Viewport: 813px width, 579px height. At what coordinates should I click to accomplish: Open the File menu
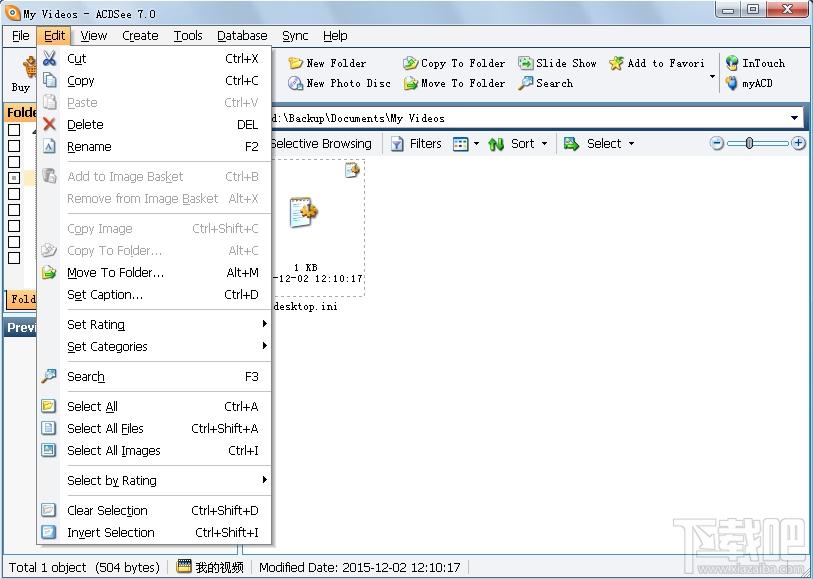coord(21,36)
